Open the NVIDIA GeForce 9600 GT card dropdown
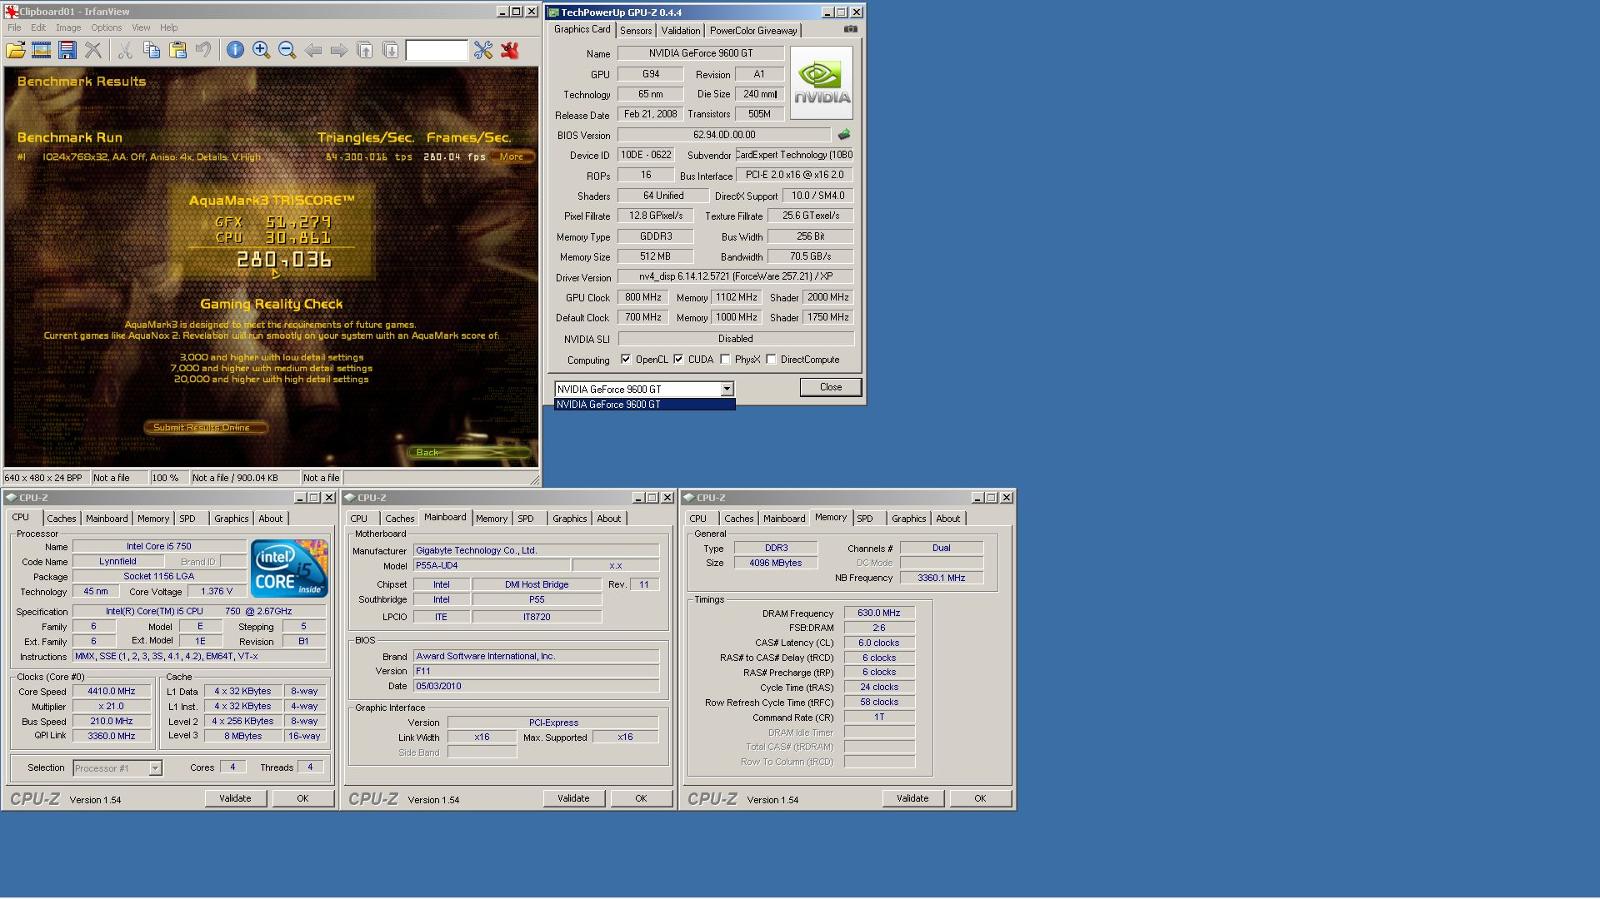1600x899 pixels. tap(727, 389)
